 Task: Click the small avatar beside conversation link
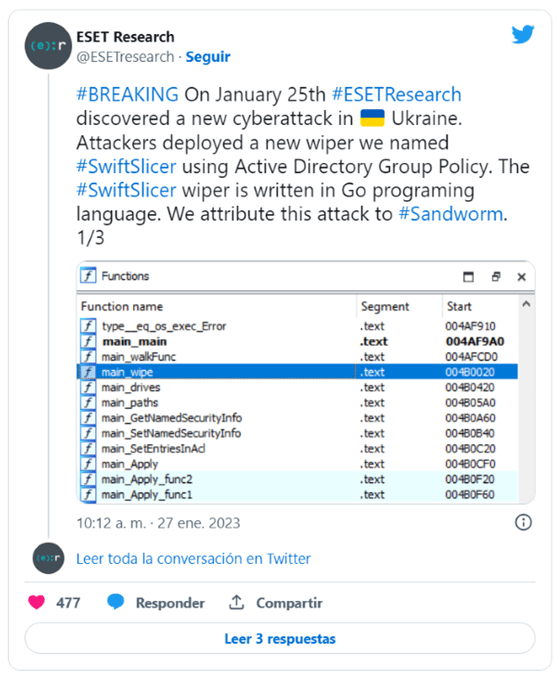(x=48, y=558)
